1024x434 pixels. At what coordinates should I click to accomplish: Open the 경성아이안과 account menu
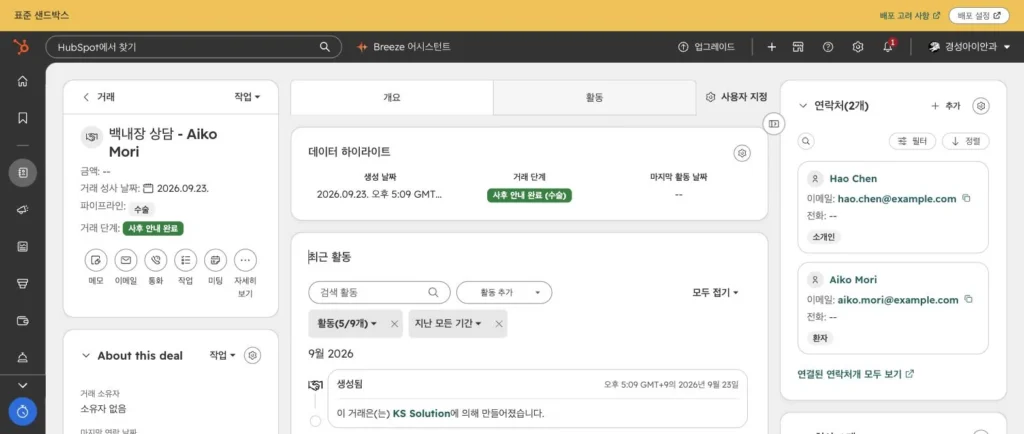pos(969,47)
